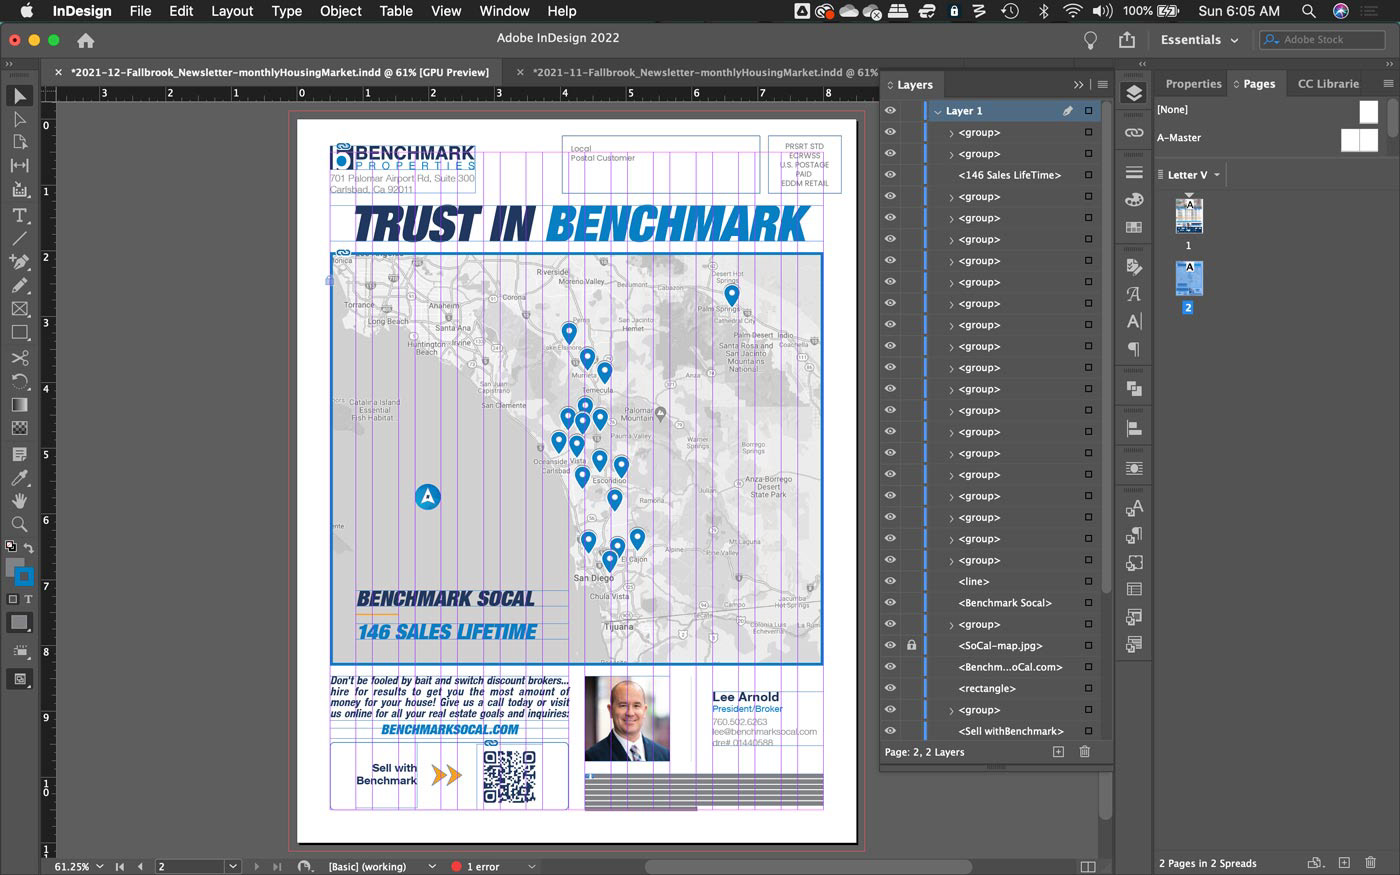1400x875 pixels.
Task: Hide the <line> object in Layers
Action: coord(890,581)
